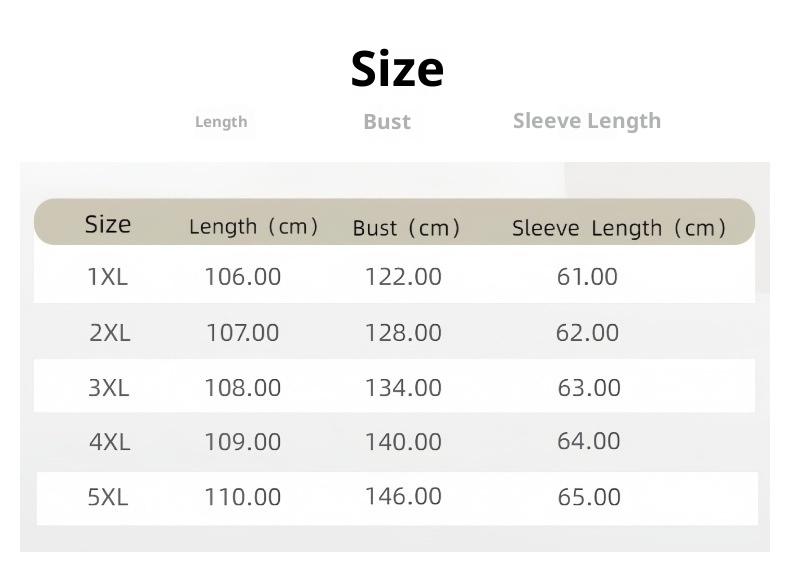The height and width of the screenshot is (572, 790).
Task: Click the 63.00 sleeve length value
Action: point(589,388)
